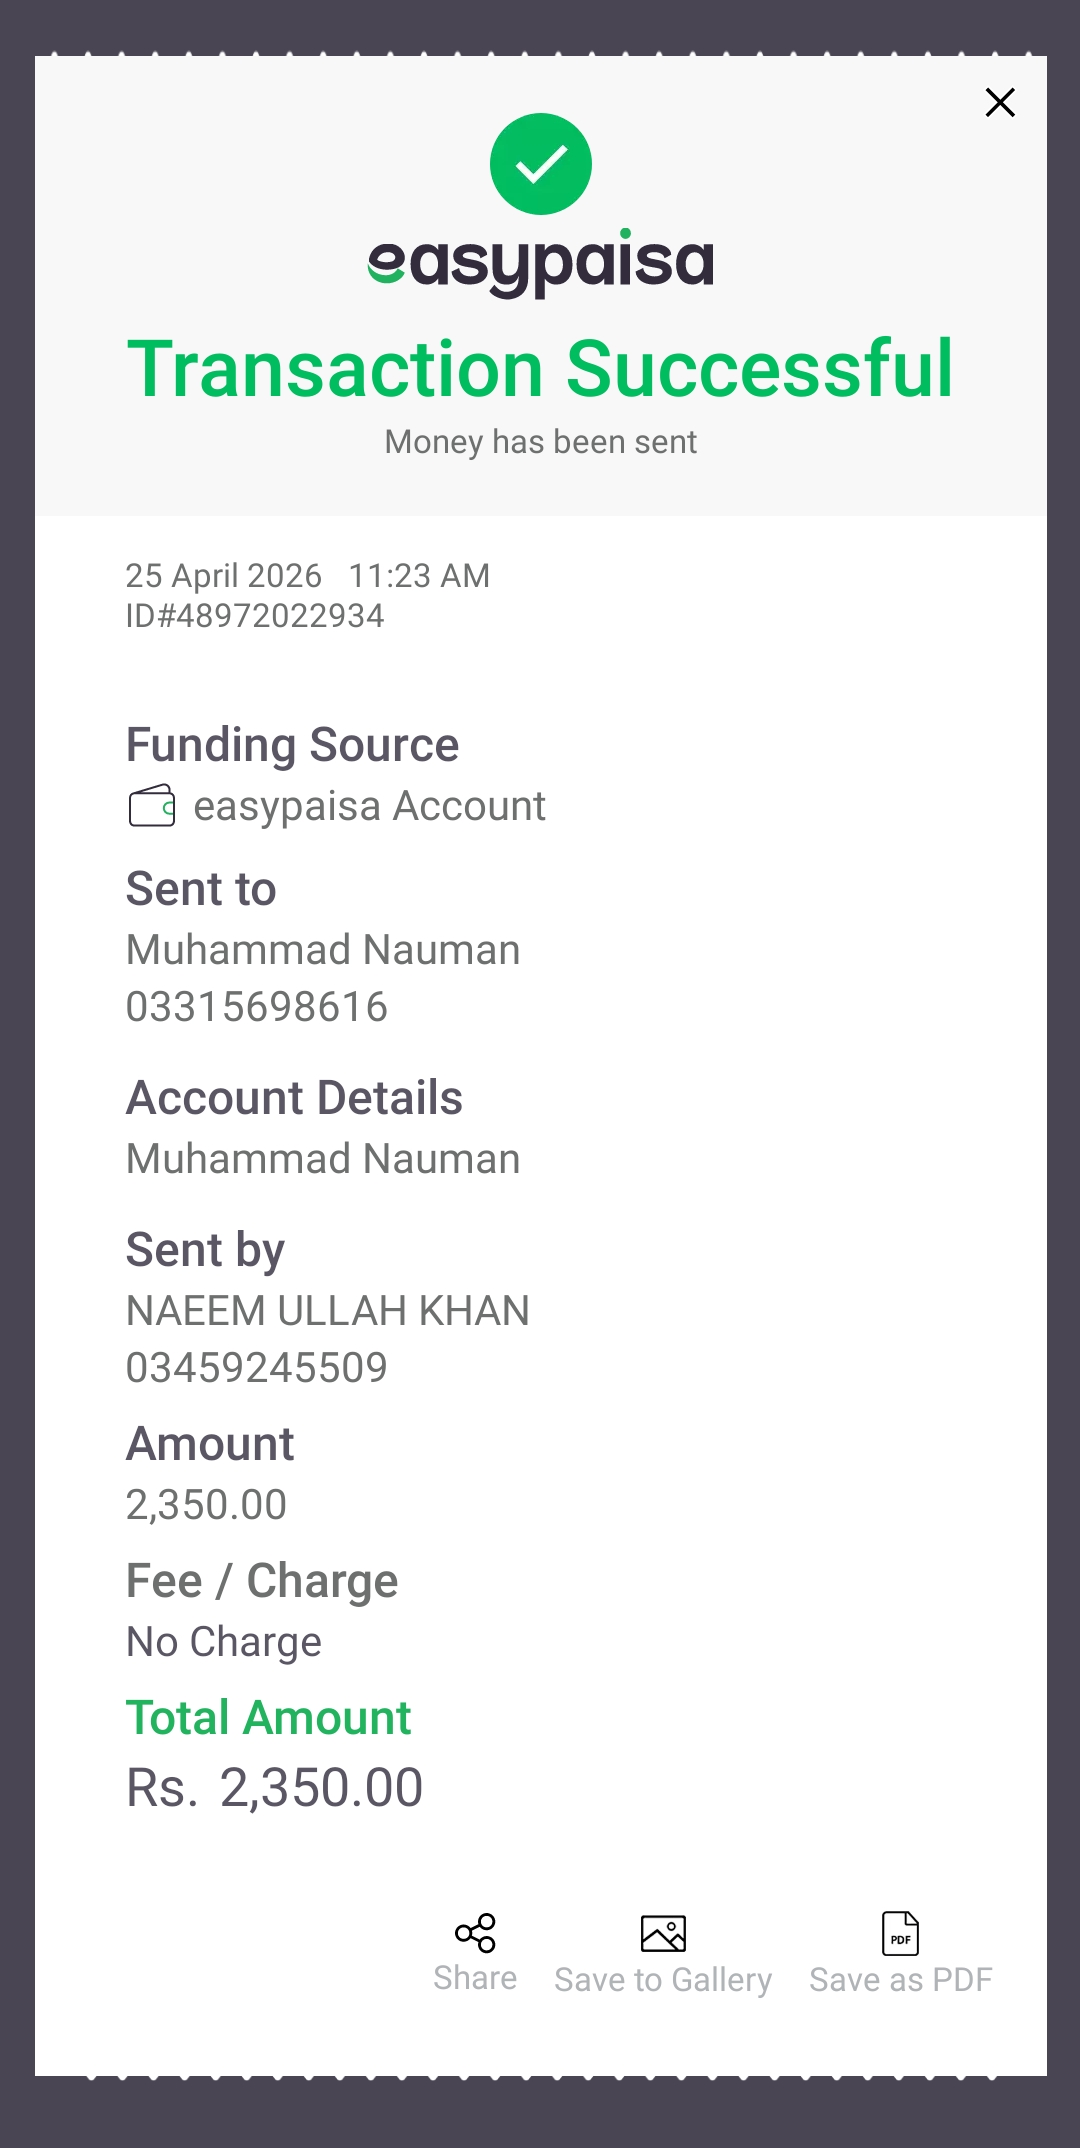Tap the transaction date 25 April 2026
This screenshot has width=1080, height=2148.
coord(224,576)
